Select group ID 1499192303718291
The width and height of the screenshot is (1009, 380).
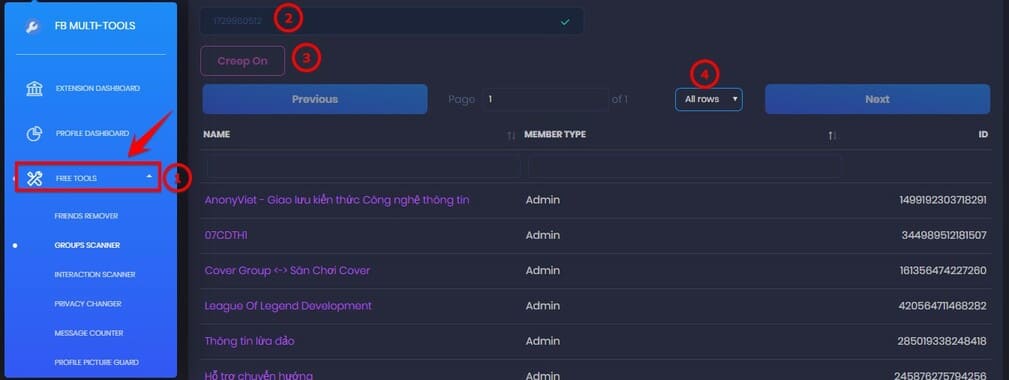[x=943, y=200]
